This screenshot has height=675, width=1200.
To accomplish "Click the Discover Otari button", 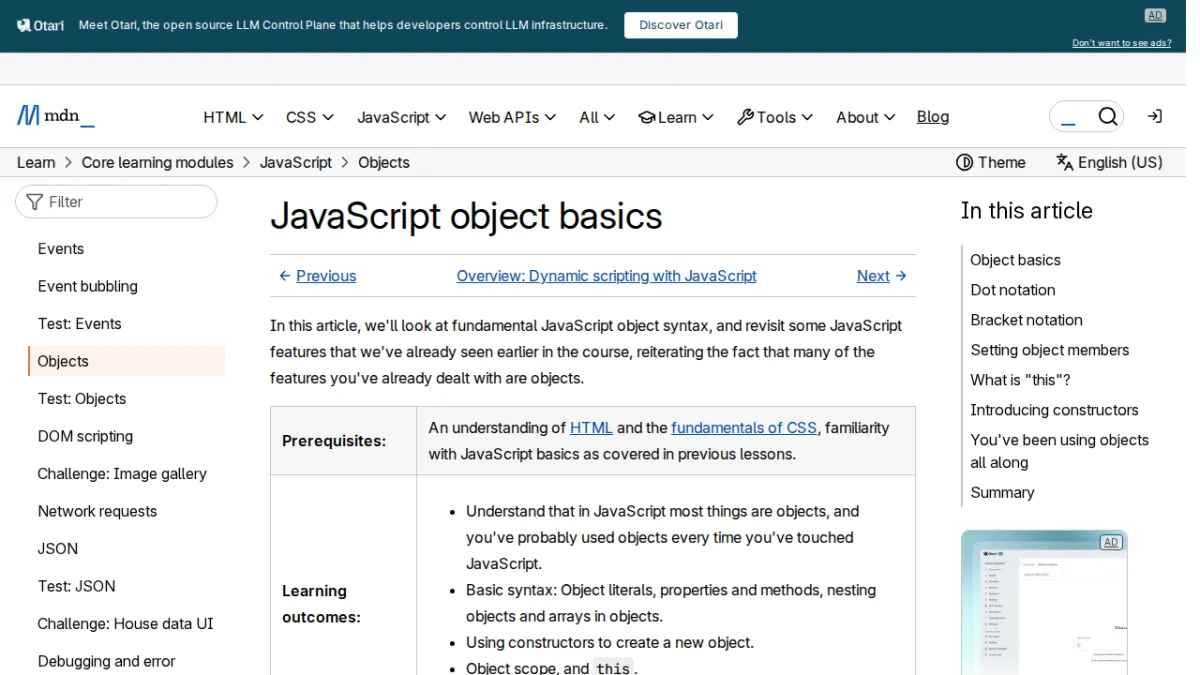I will coord(681,25).
